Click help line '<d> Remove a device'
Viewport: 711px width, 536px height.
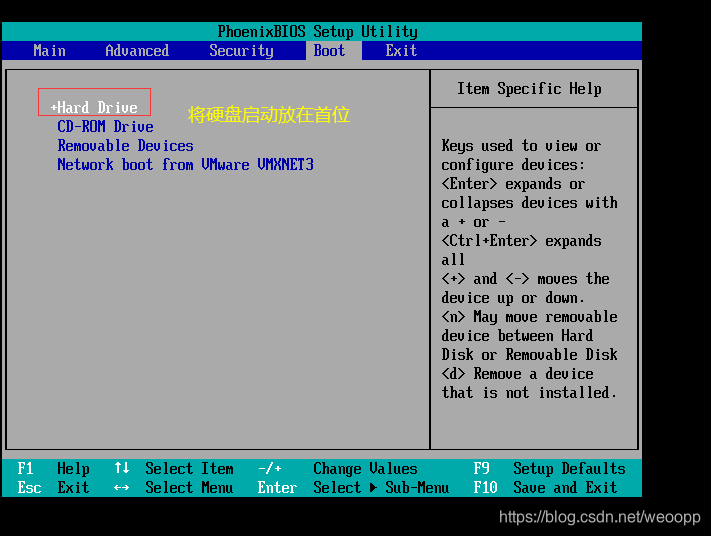click(517, 374)
